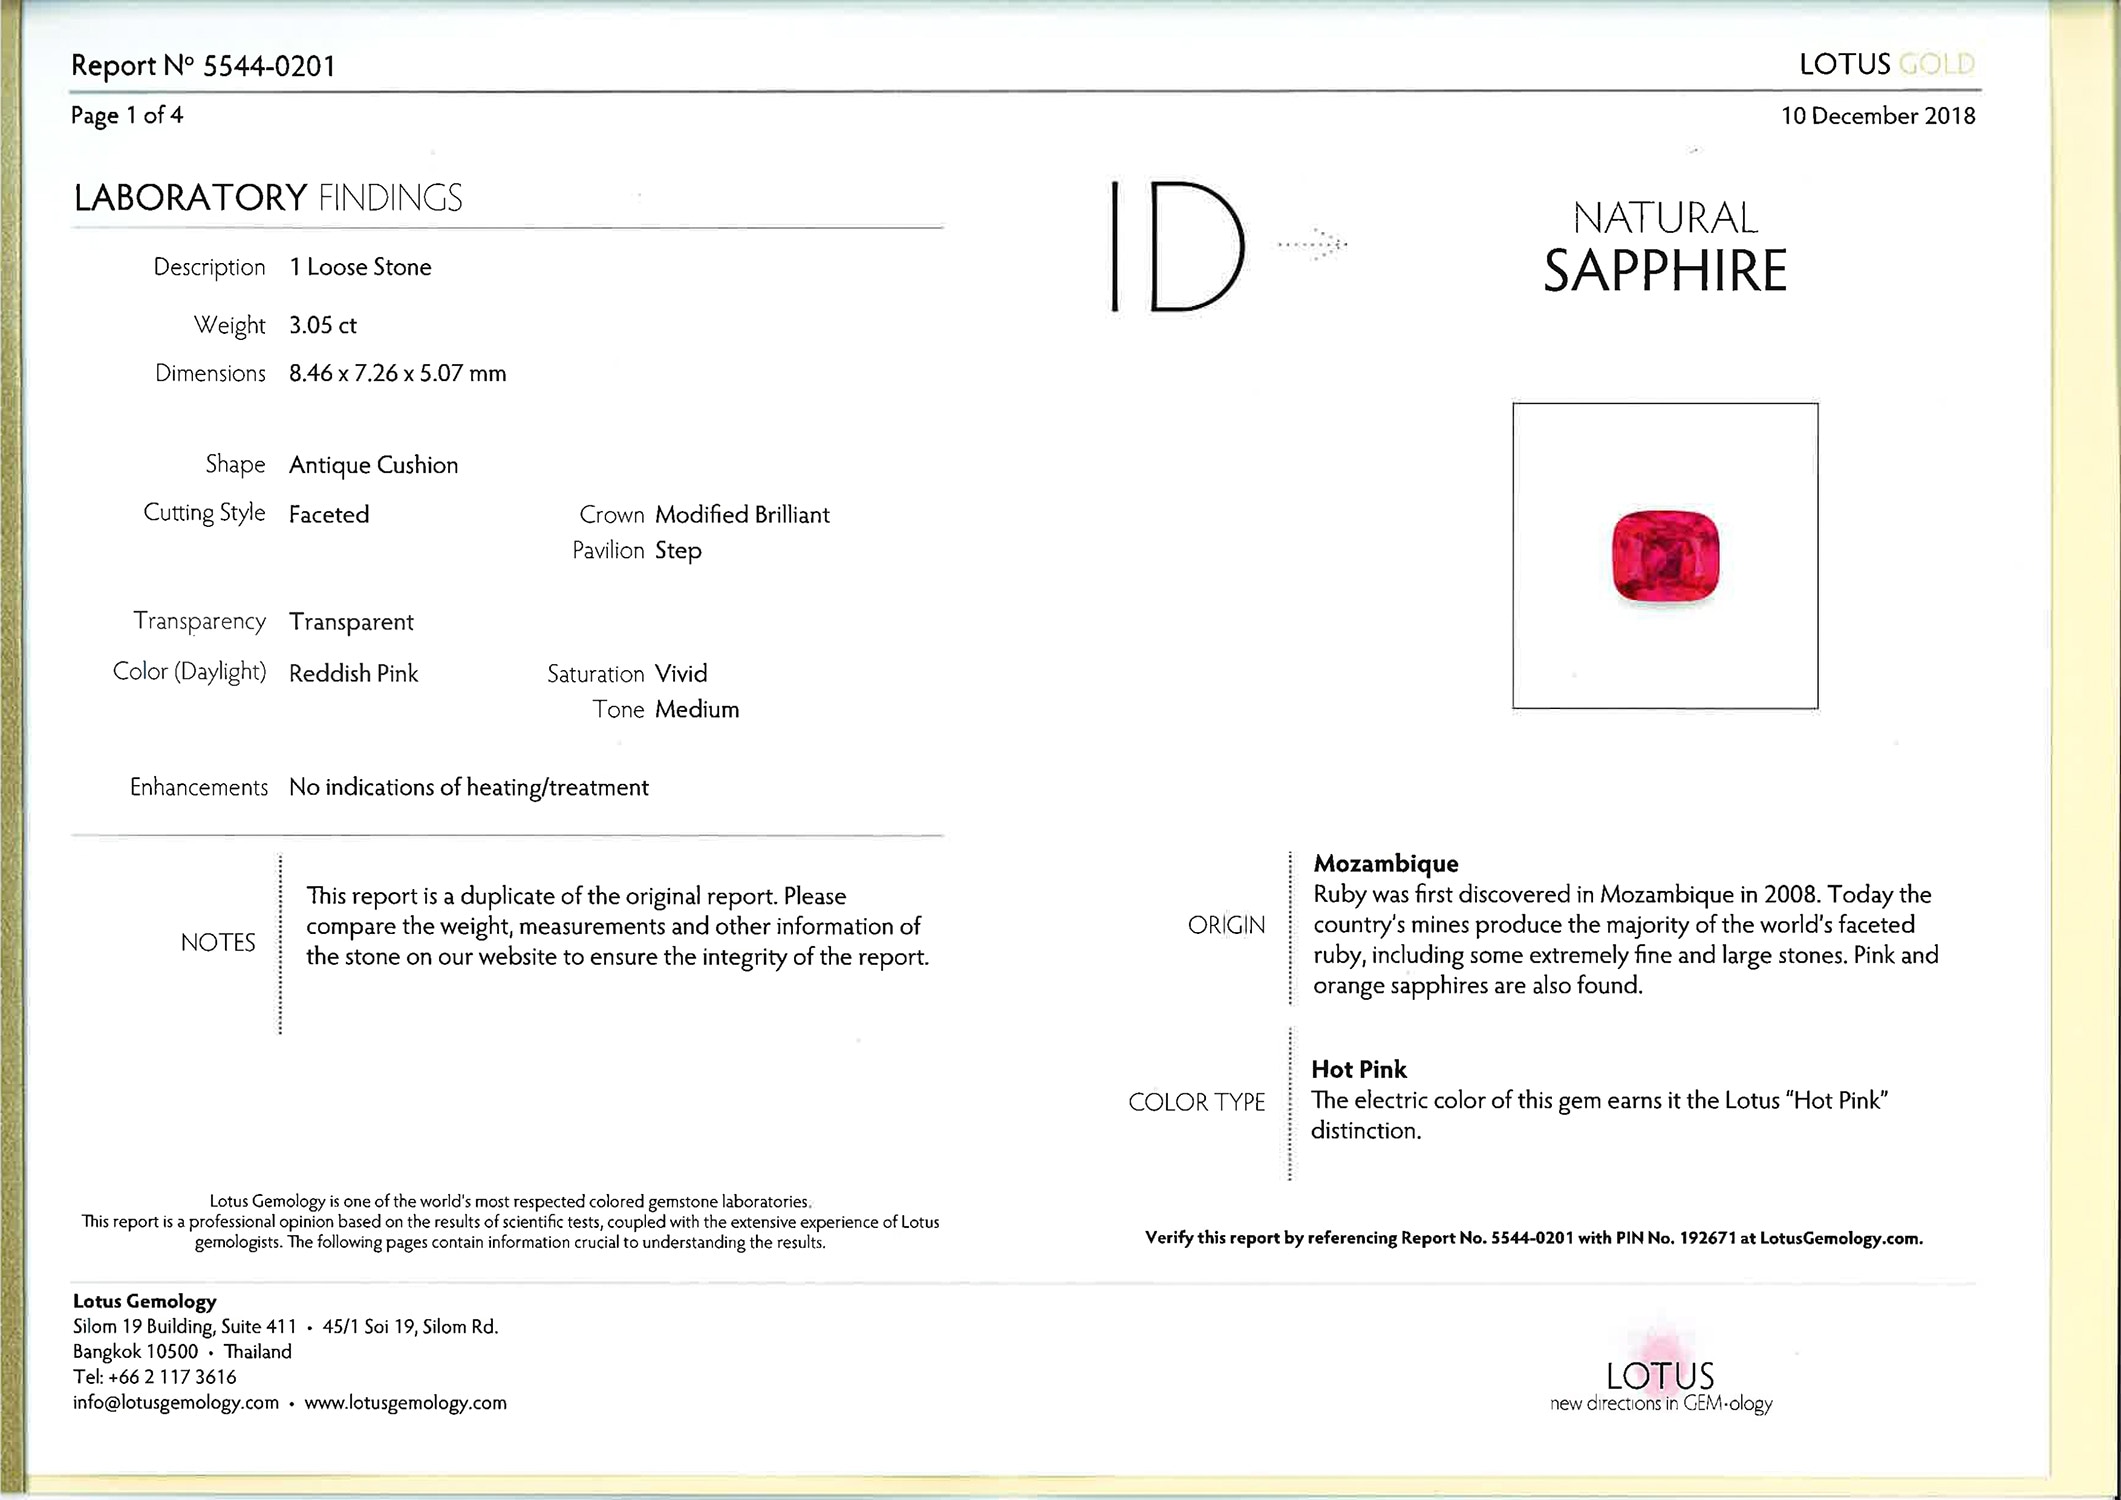The image size is (2121, 1500).
Task: Click the large ID logo mark
Action: click(1179, 246)
